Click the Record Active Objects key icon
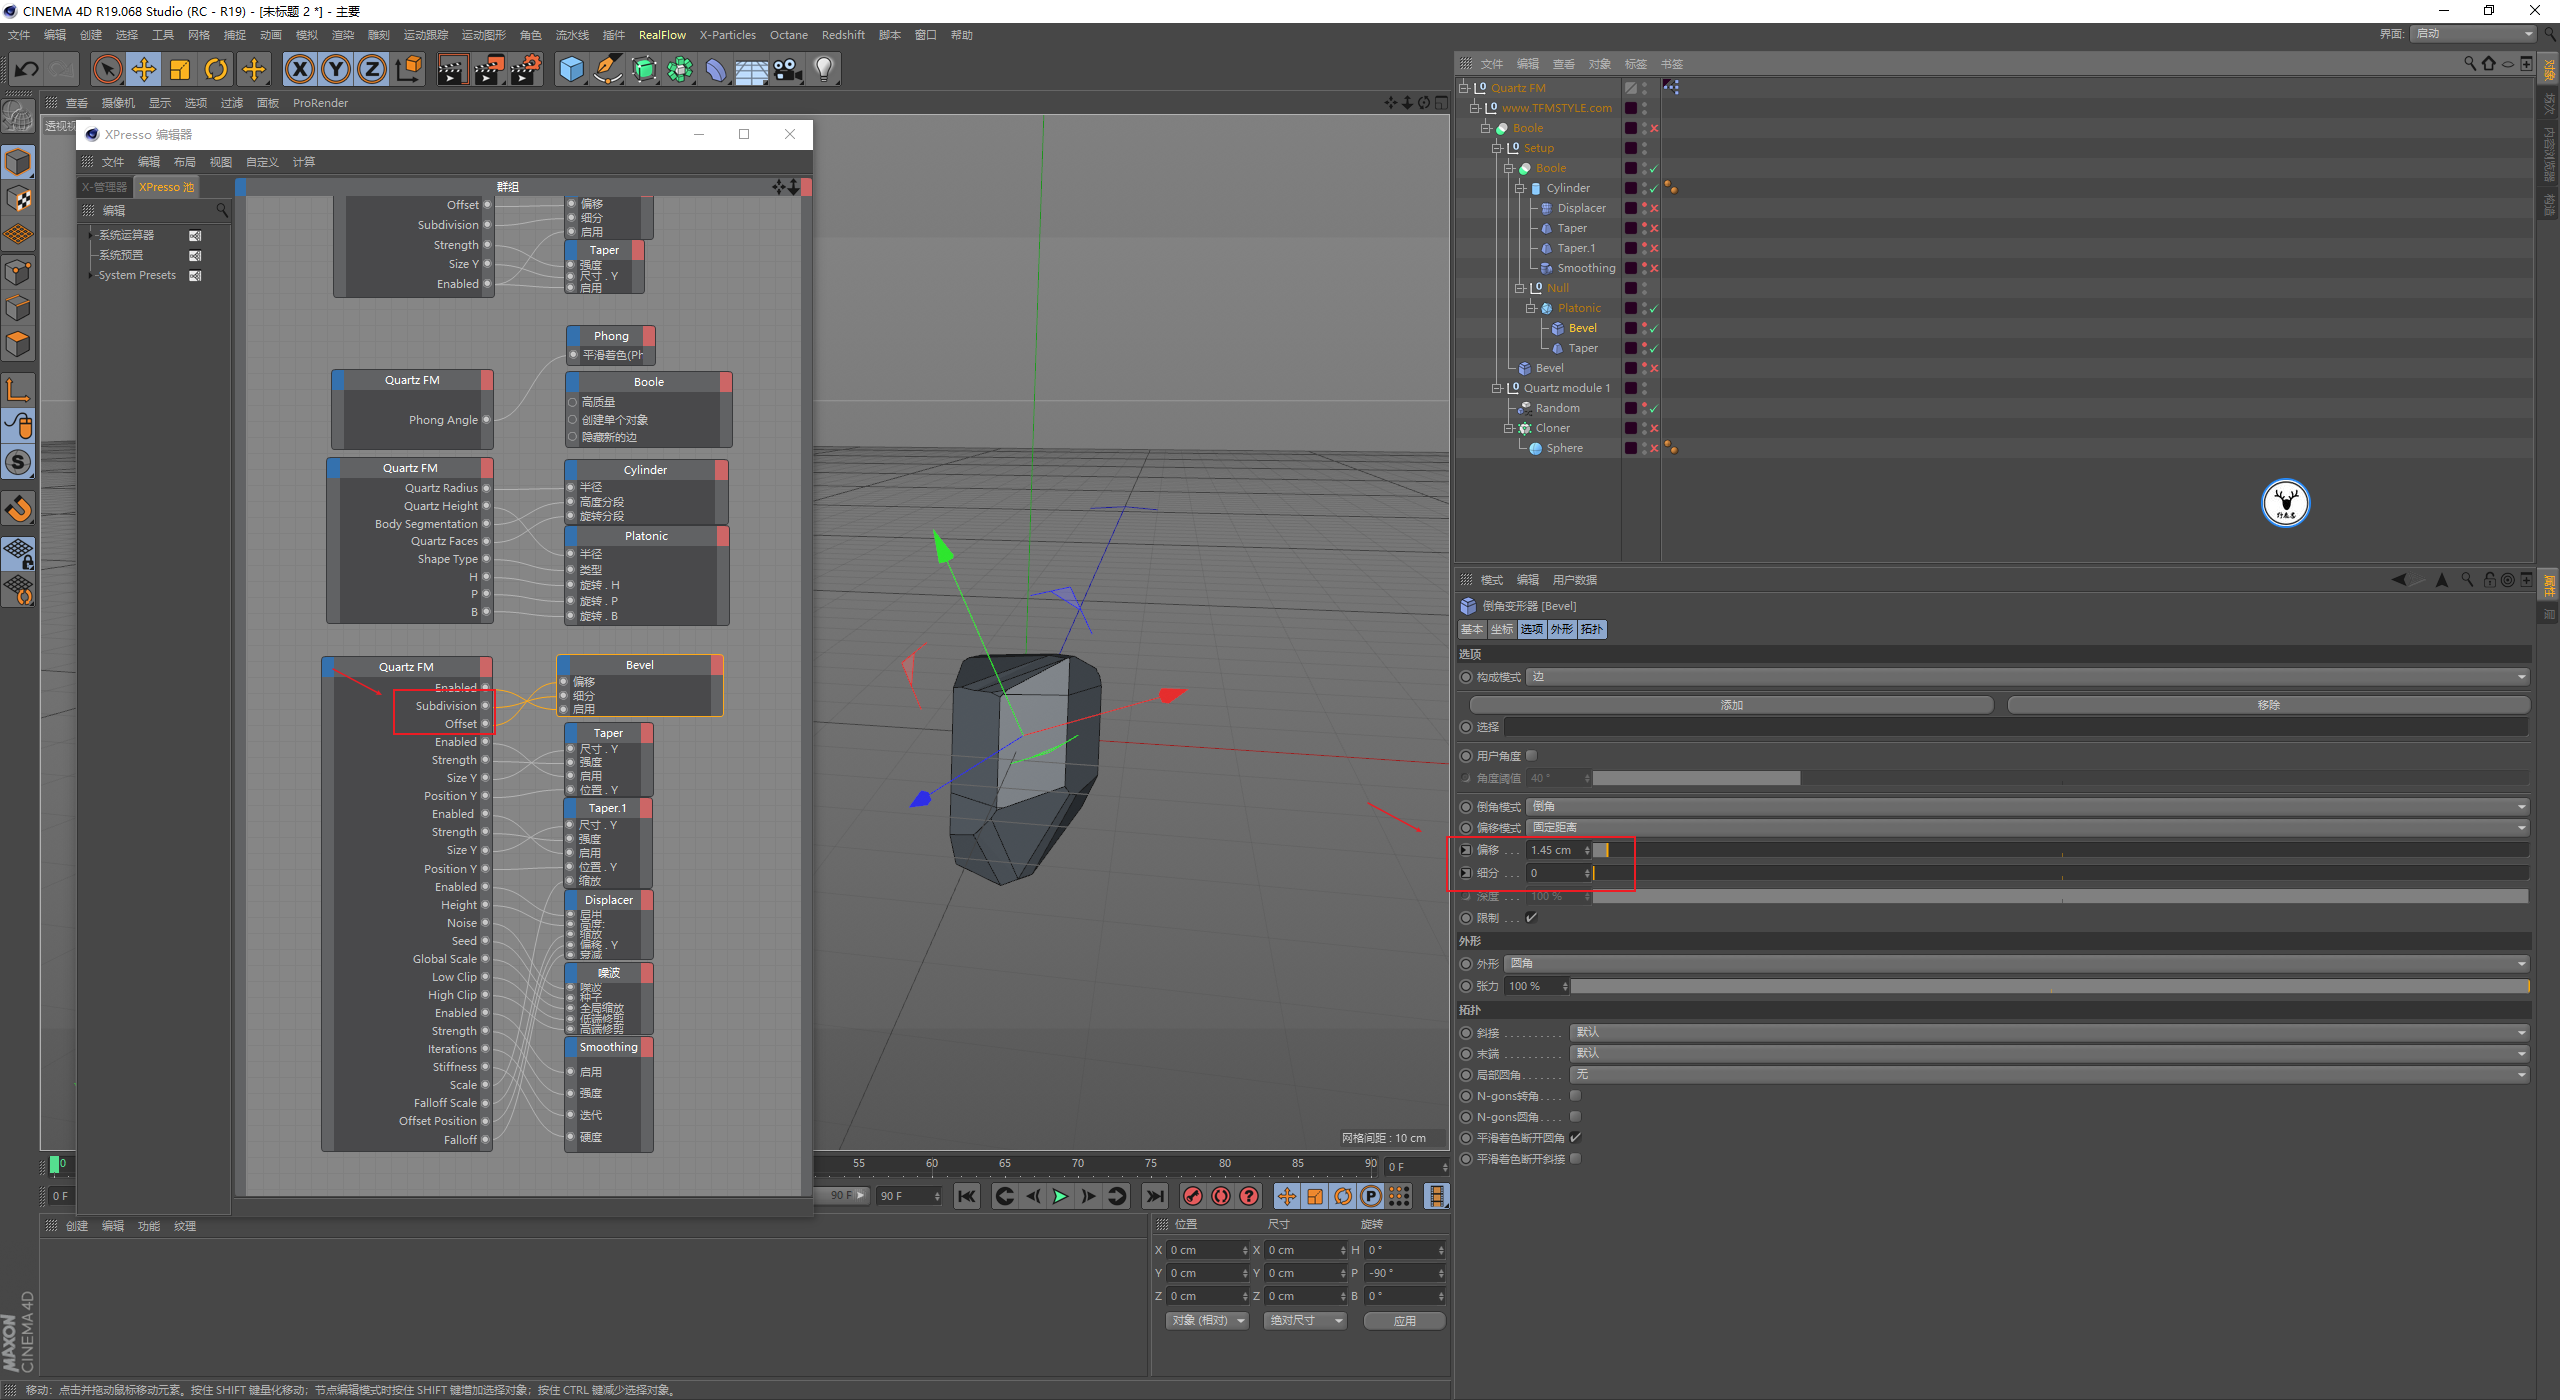 pyautogui.click(x=1193, y=1196)
